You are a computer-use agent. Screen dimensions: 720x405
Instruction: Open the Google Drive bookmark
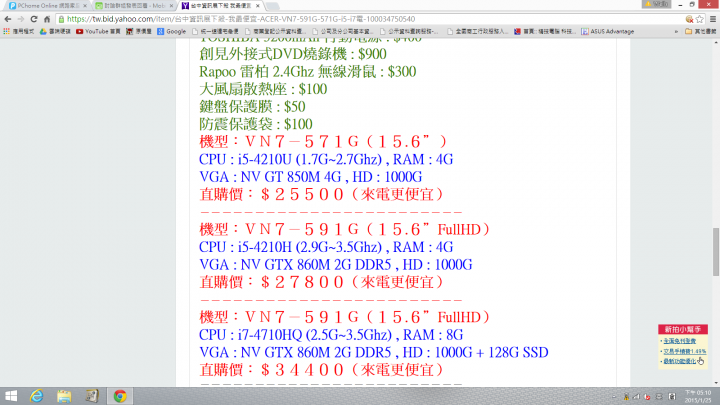[x=55, y=31]
